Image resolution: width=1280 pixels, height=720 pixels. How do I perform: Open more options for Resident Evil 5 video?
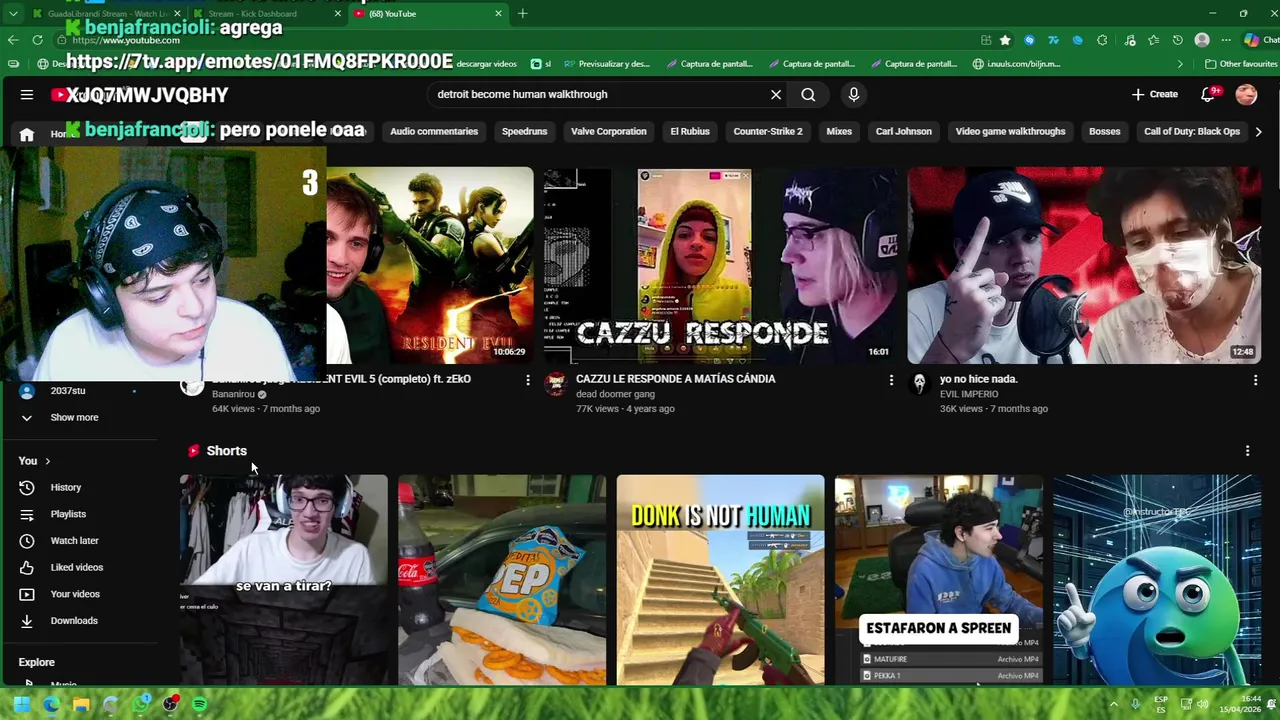pyautogui.click(x=528, y=380)
